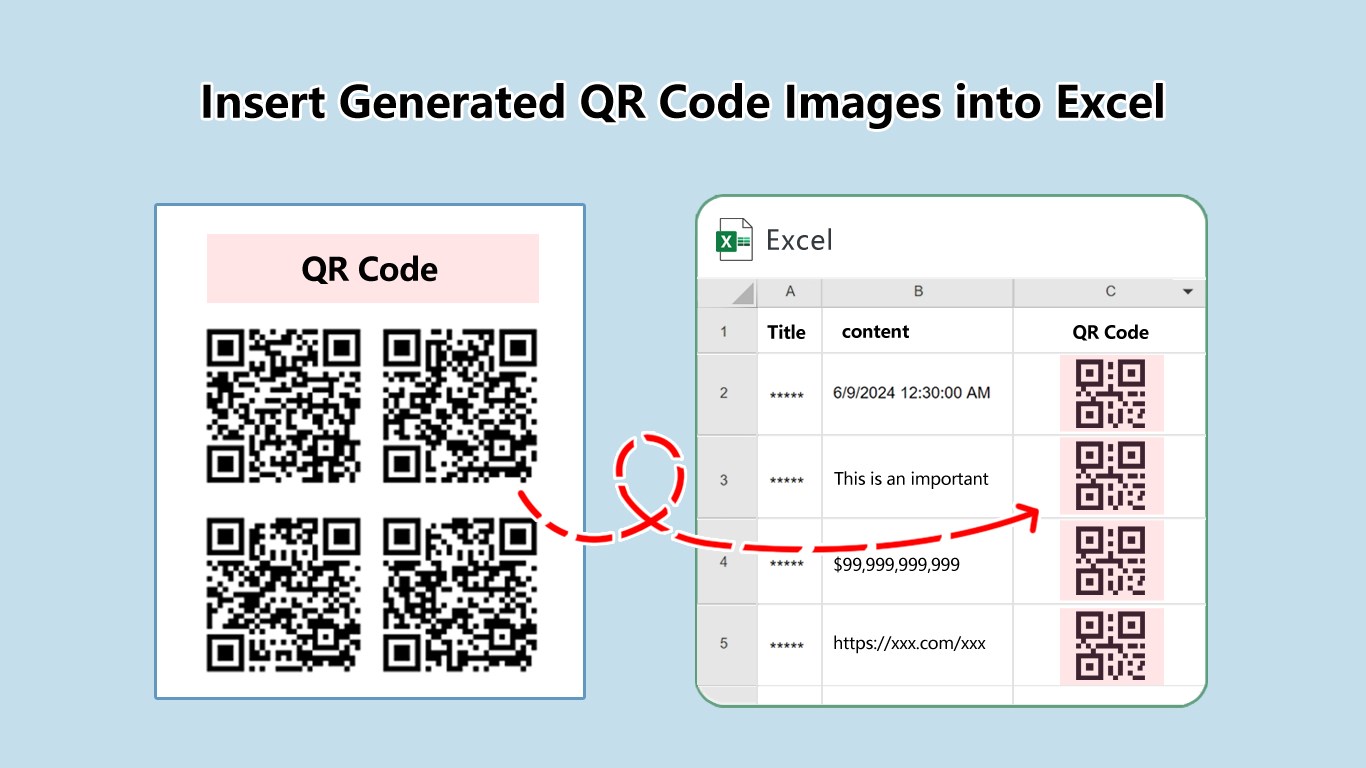This screenshot has width=1366, height=768.
Task: Click the bottom-left QR code in left panel
Action: coord(284,594)
